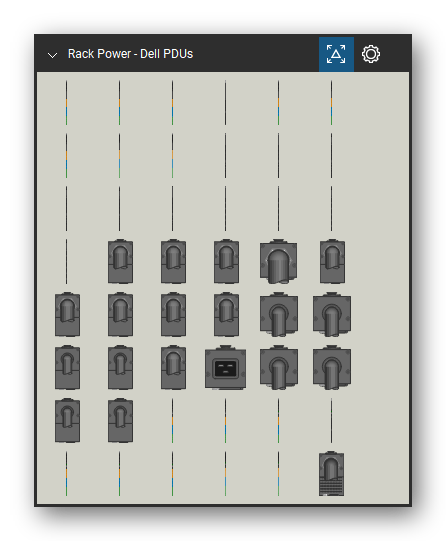This screenshot has height=541, width=446.
Task: Select the thin strip starting the fourth row
Action: (67, 262)
